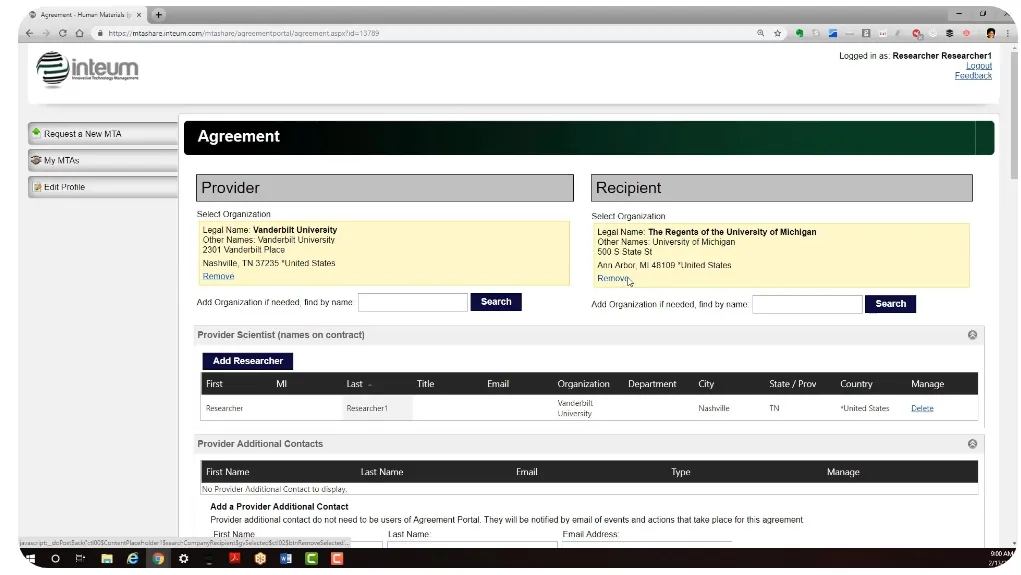1021x575 pixels.
Task: Click the Add Researcher button
Action: [247, 361]
